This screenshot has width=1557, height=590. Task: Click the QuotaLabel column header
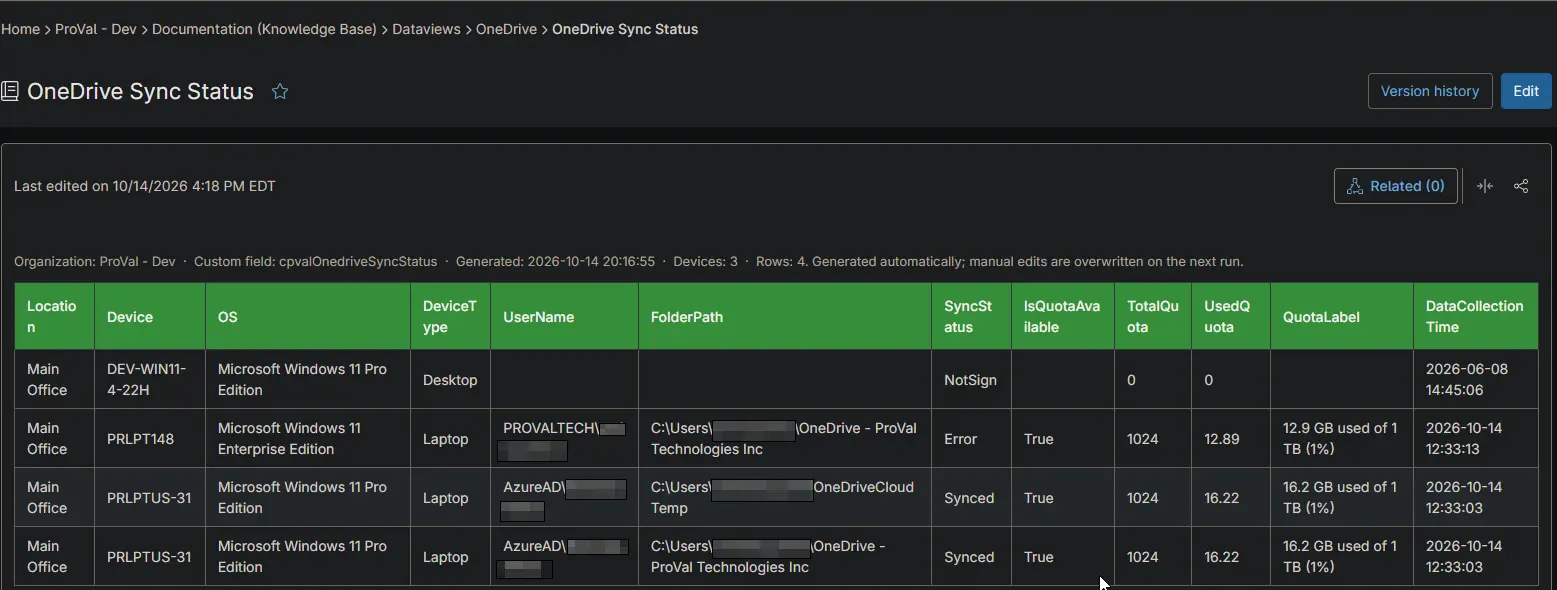1342,316
